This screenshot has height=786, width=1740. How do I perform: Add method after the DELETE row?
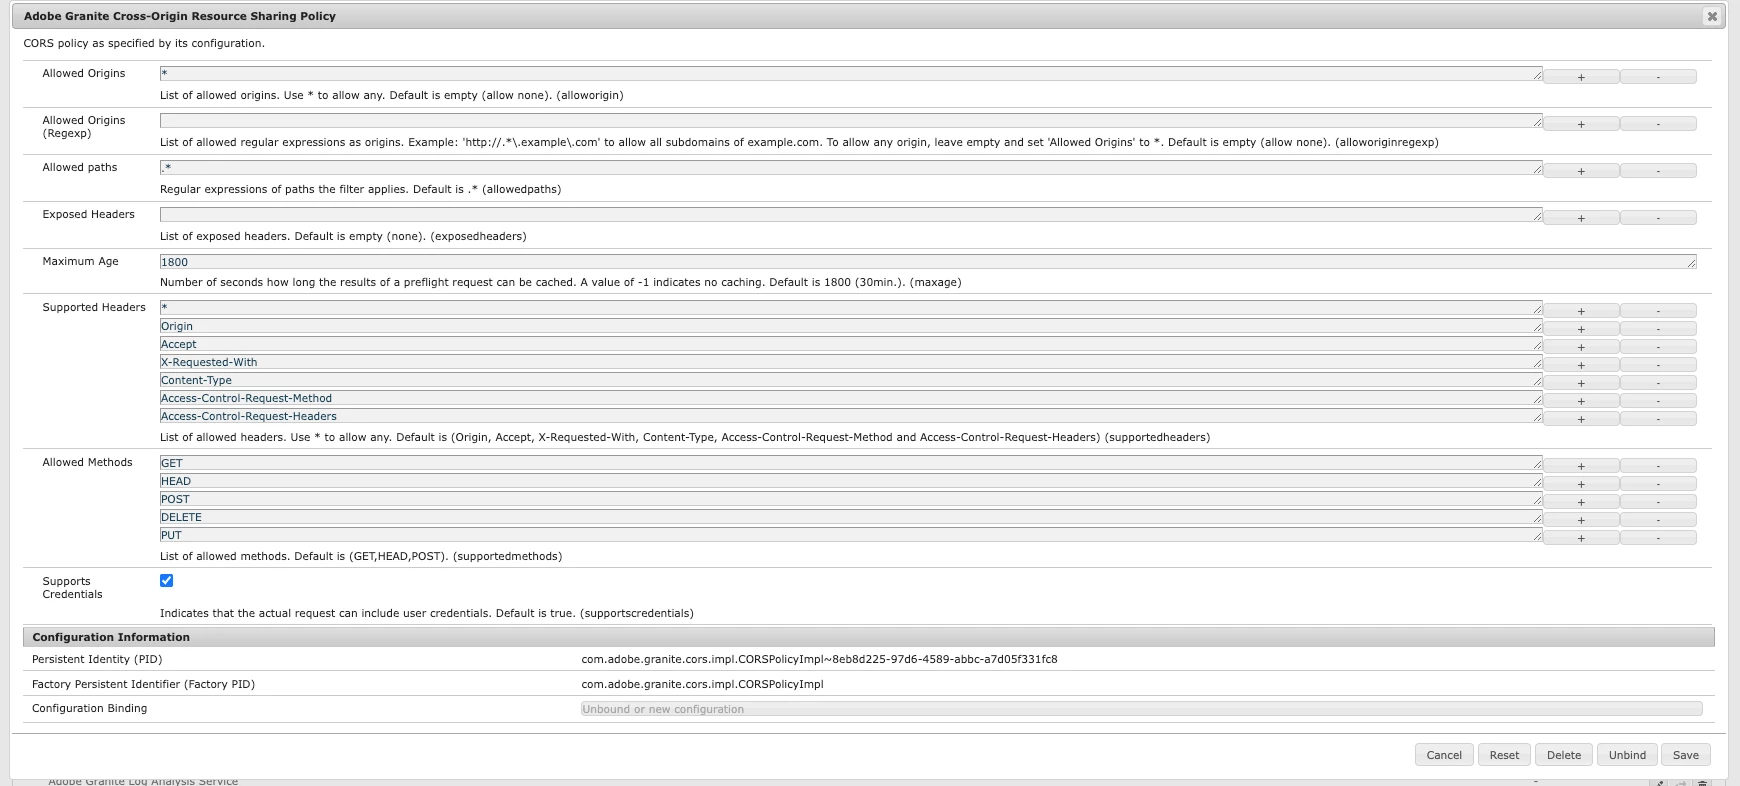1581,520
